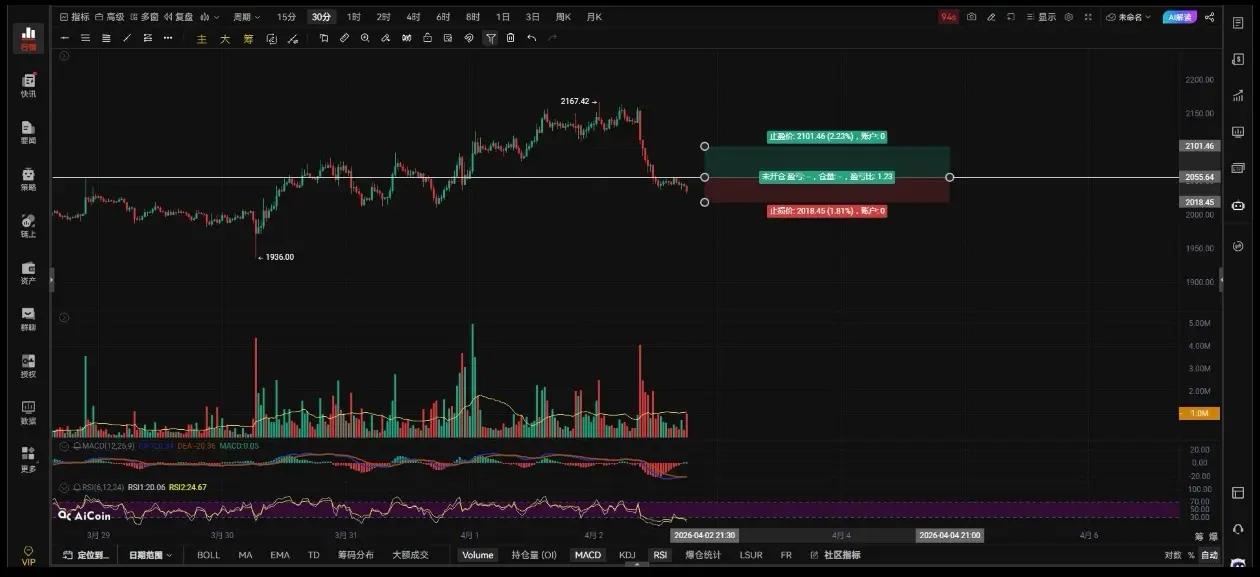This screenshot has width=1260, height=577.
Task: Click the 高级 advanced button
Action: click(x=110, y=17)
